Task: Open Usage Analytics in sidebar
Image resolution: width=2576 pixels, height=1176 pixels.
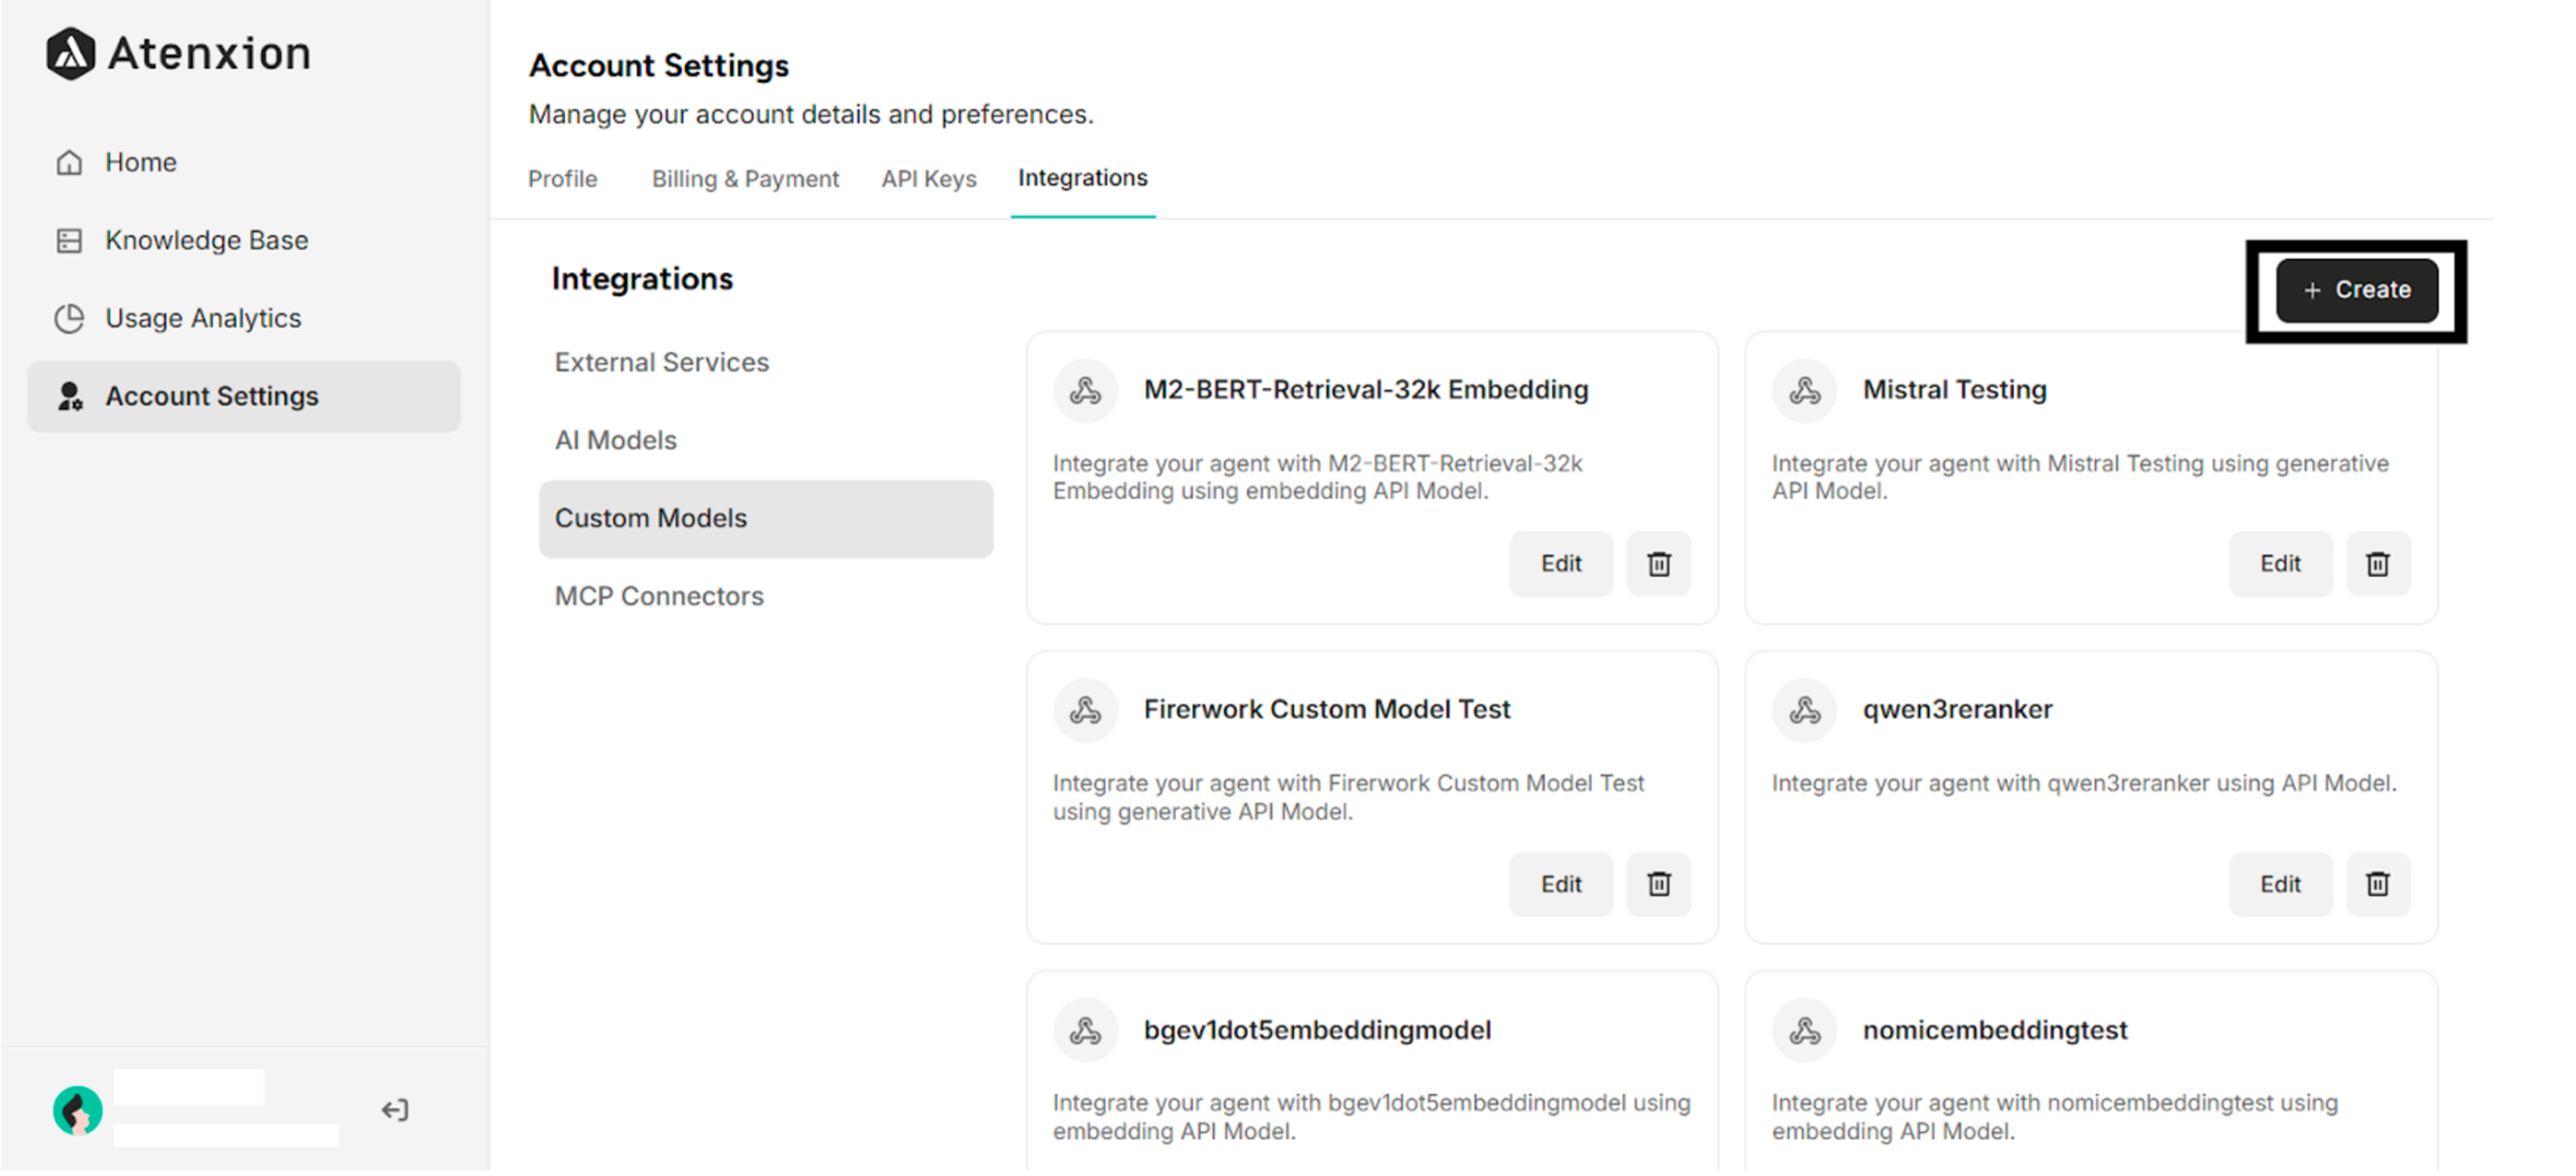Action: 203,318
